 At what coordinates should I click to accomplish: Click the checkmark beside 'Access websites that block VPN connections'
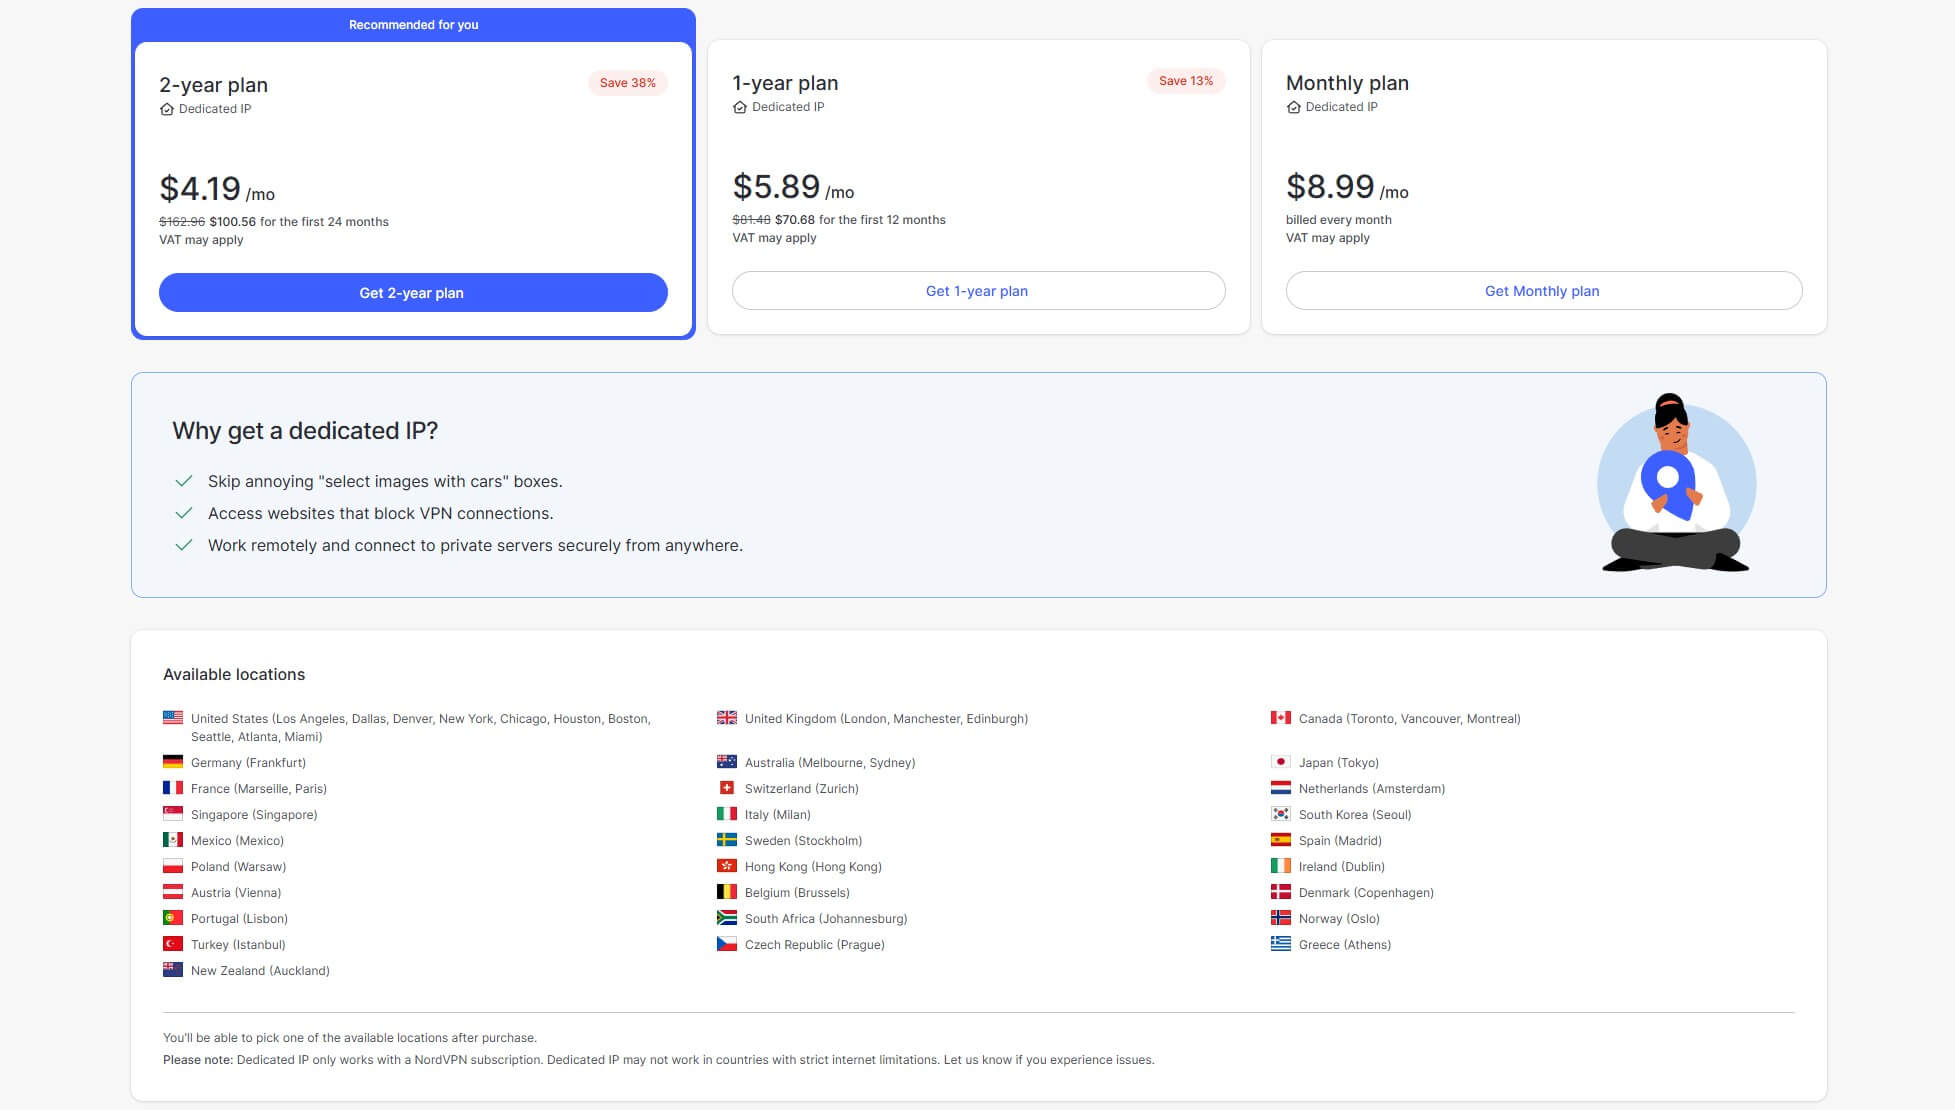(x=184, y=512)
